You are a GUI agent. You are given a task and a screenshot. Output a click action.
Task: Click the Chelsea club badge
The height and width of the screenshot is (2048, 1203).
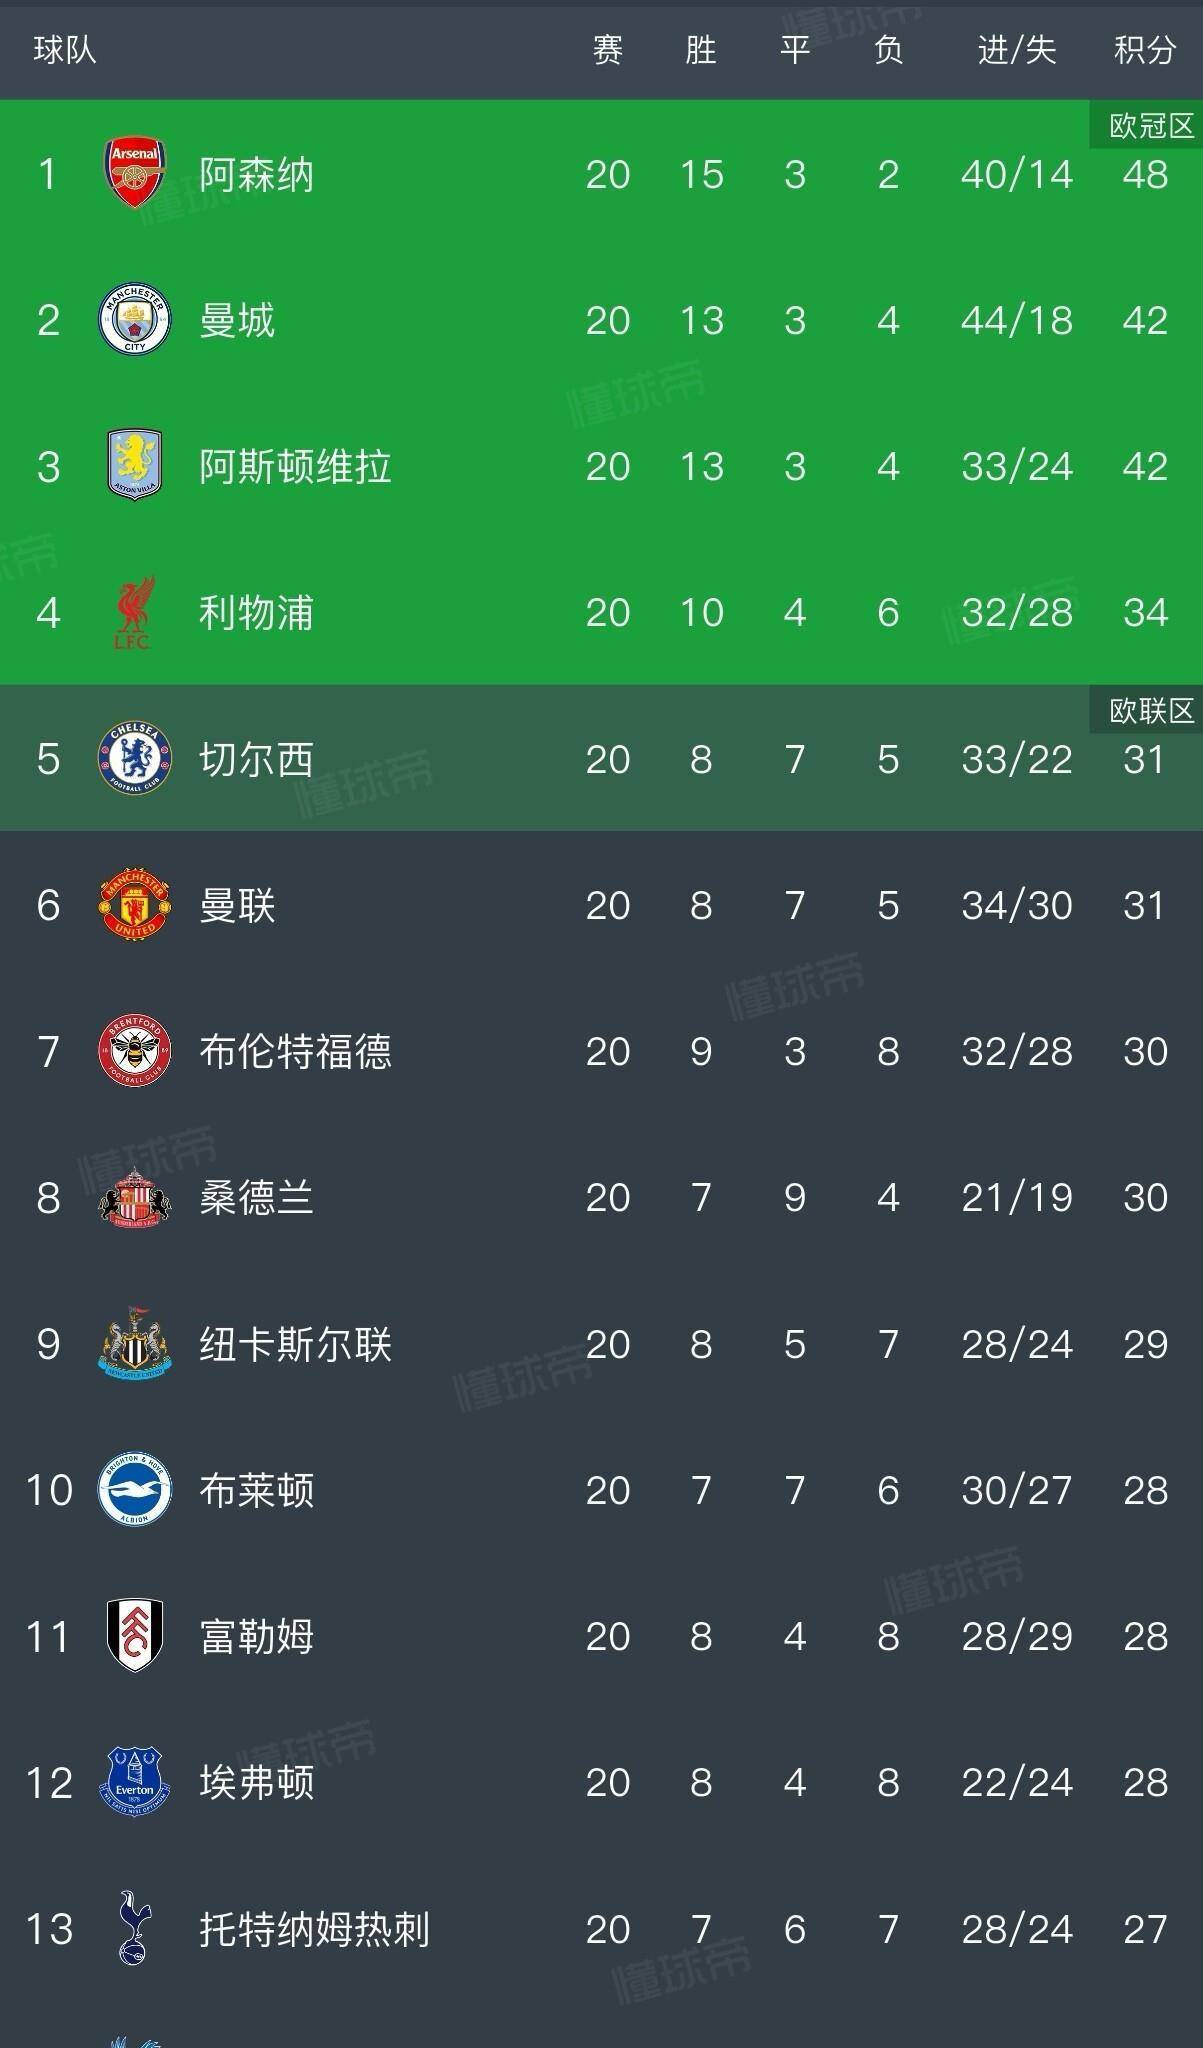coord(134,759)
